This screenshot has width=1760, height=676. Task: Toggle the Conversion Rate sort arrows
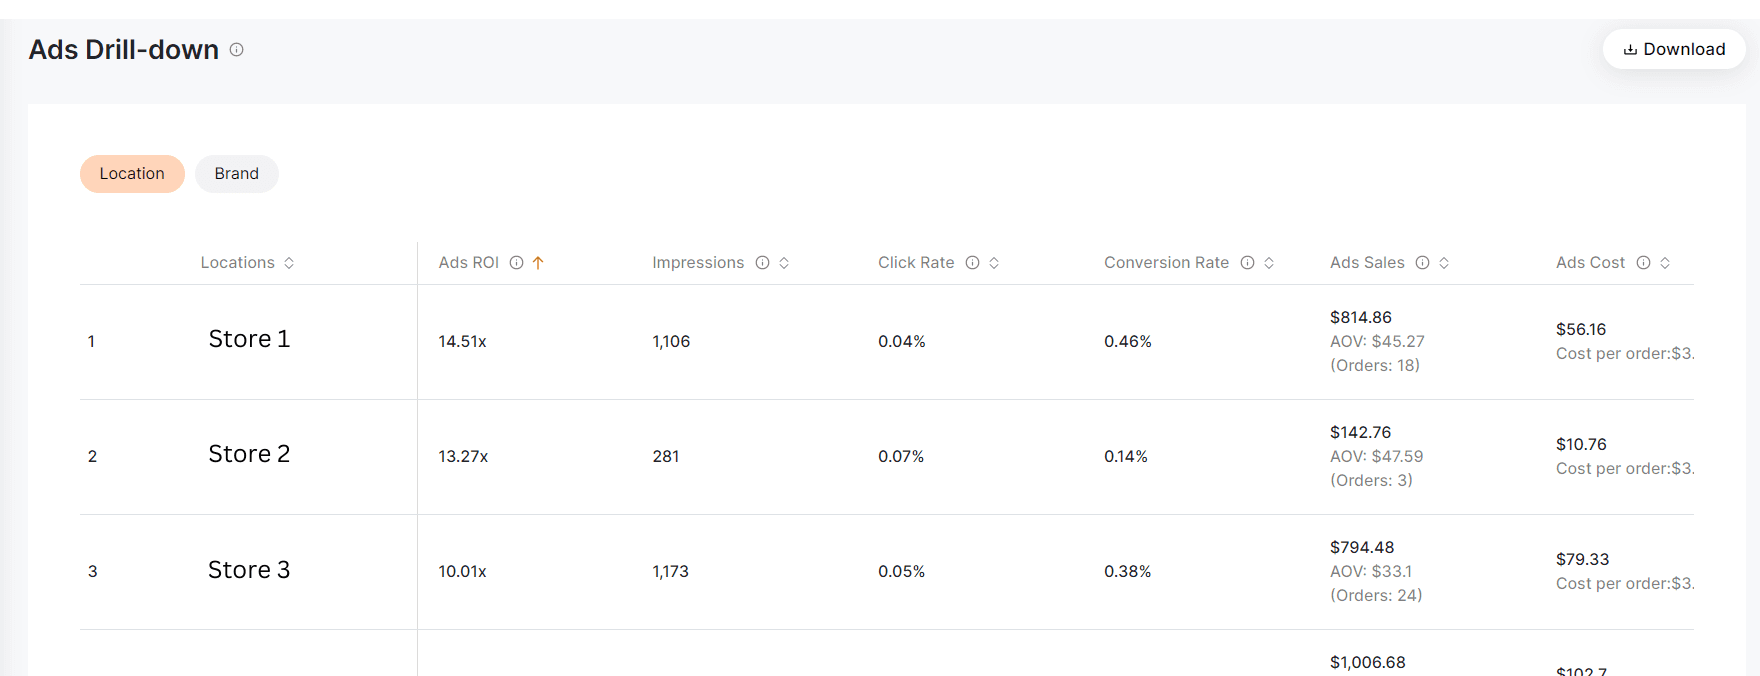point(1269,263)
